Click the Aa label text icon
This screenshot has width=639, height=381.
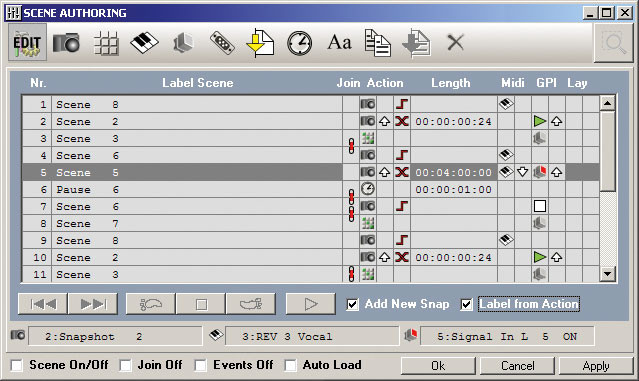339,42
